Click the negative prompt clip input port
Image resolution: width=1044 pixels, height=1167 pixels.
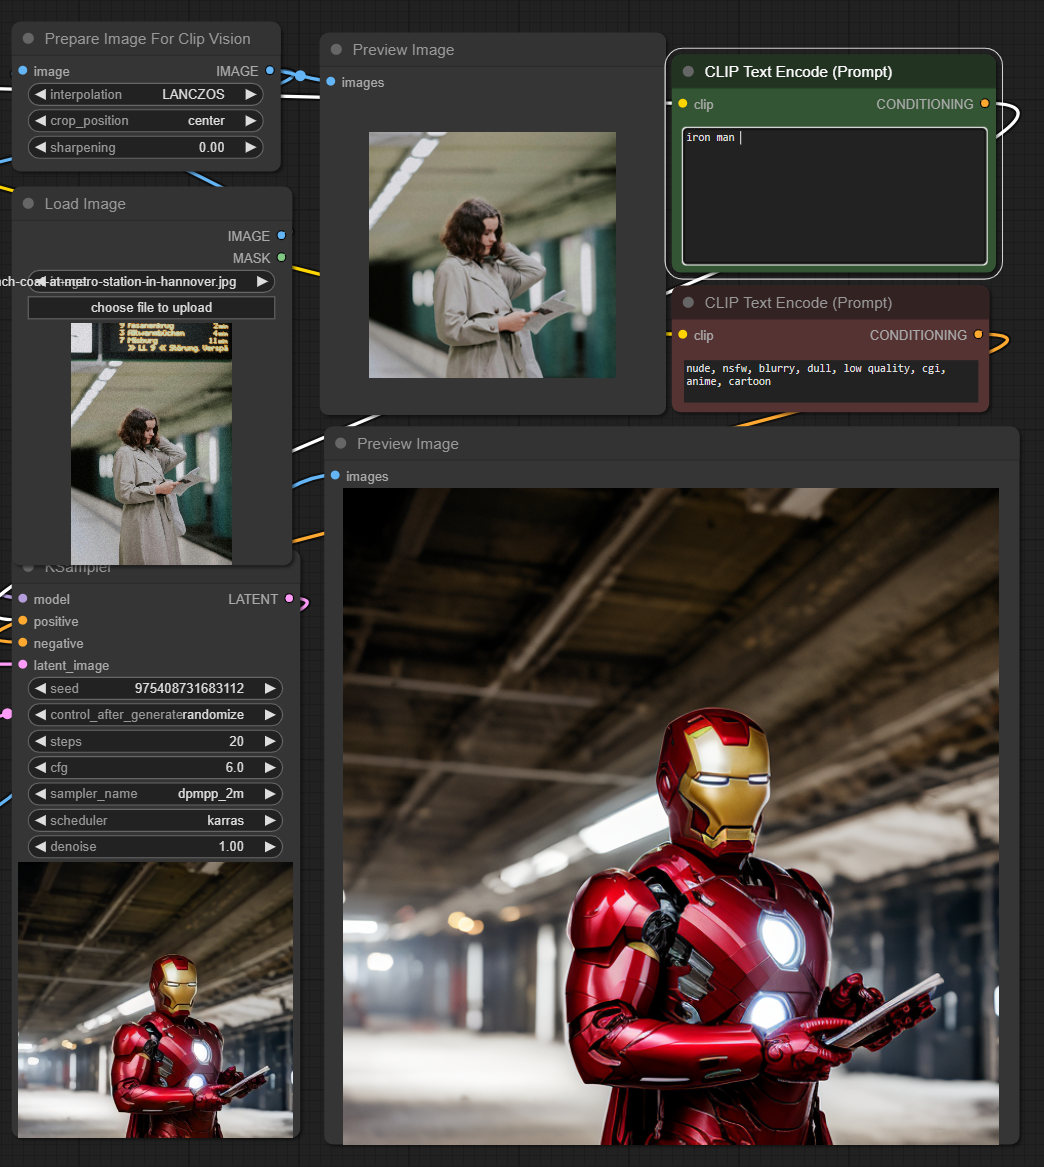(683, 335)
